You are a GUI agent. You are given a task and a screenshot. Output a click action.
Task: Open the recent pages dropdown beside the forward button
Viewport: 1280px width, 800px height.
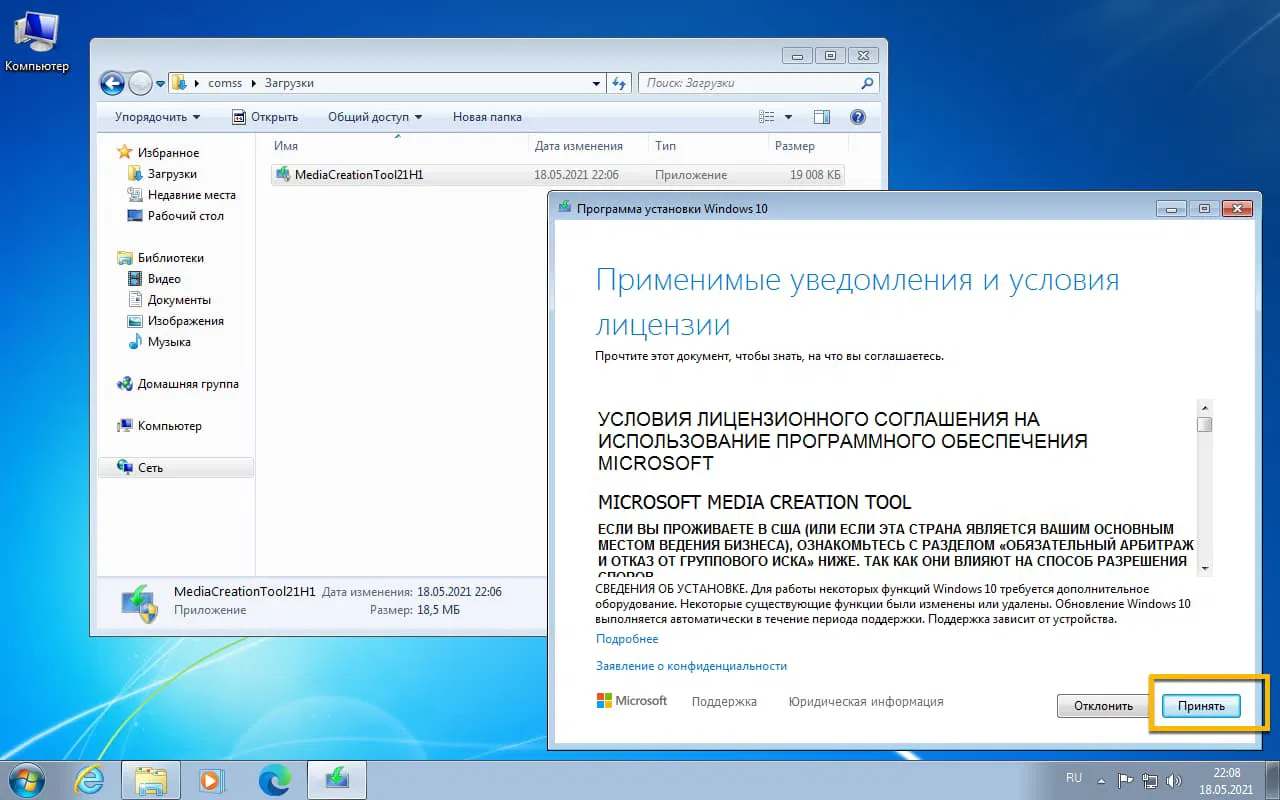(x=160, y=84)
